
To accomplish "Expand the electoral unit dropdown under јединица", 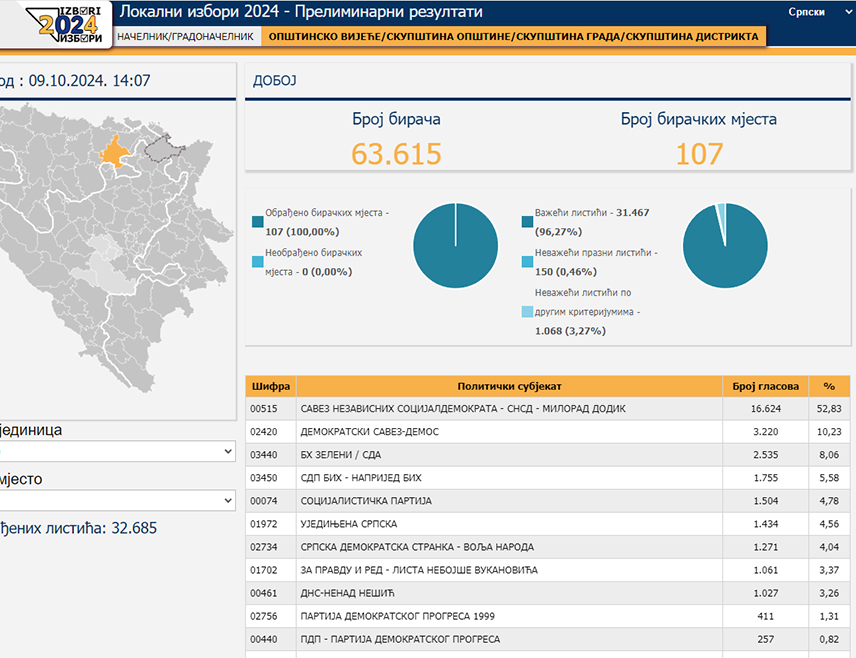I will click(x=115, y=452).
